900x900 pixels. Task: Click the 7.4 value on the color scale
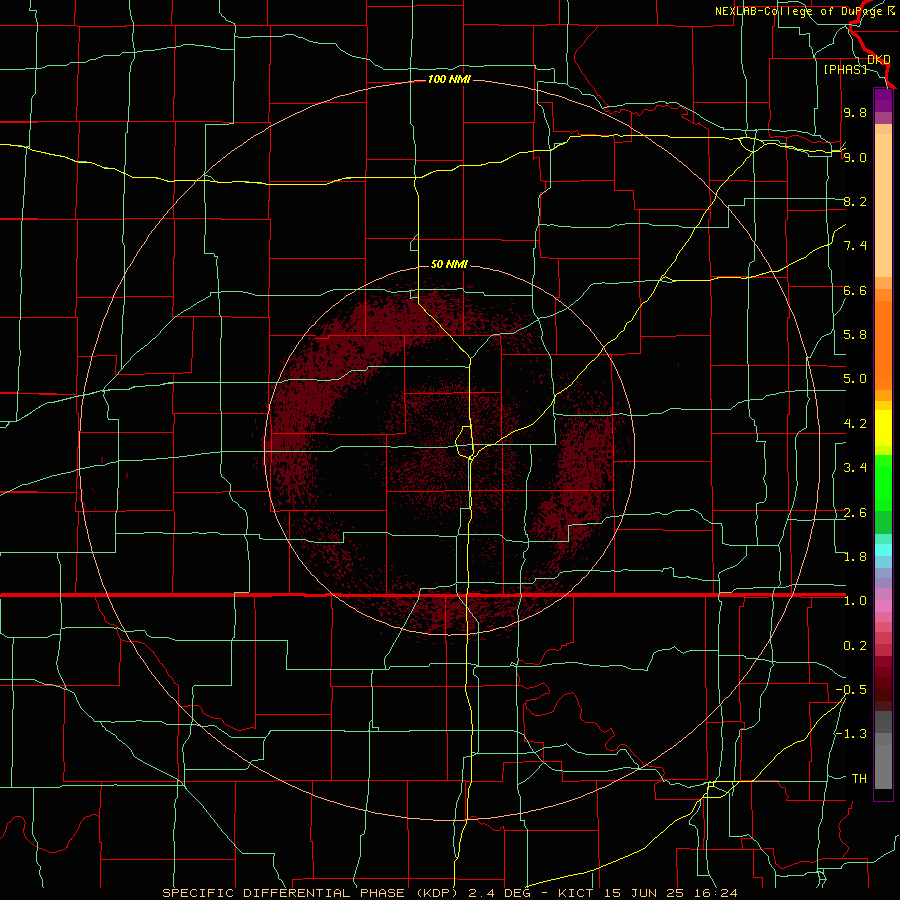855,246
